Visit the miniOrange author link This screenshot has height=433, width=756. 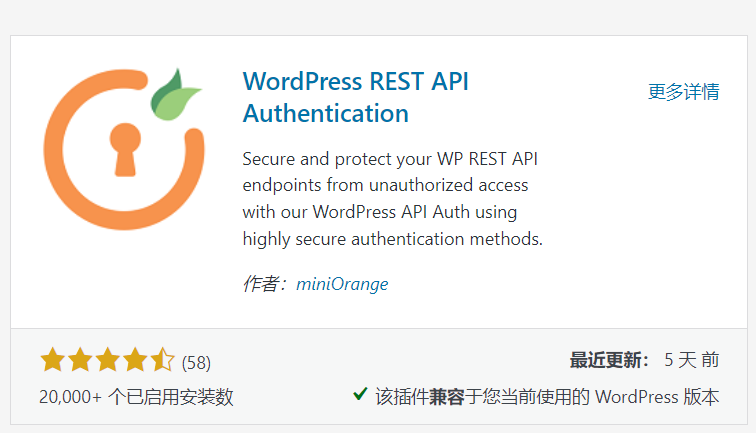coord(342,284)
